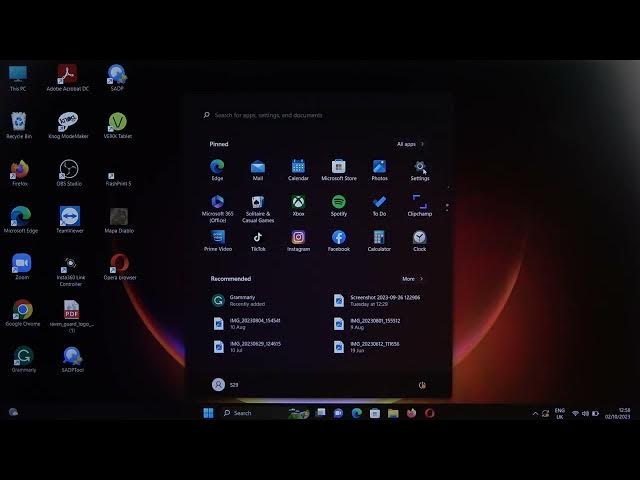
Task: Open Edge from the taskbar
Action: point(357,413)
